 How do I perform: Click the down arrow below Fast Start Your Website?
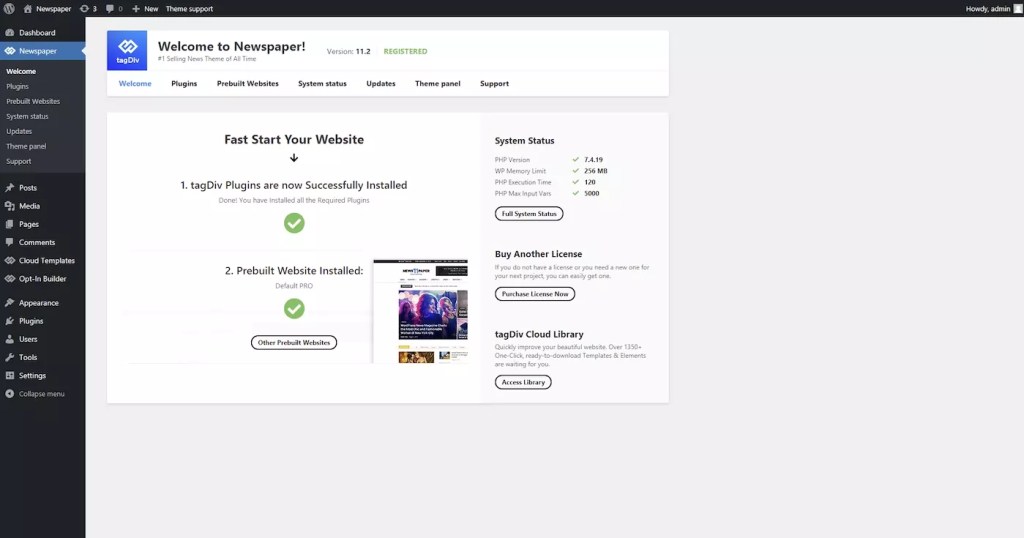[294, 158]
